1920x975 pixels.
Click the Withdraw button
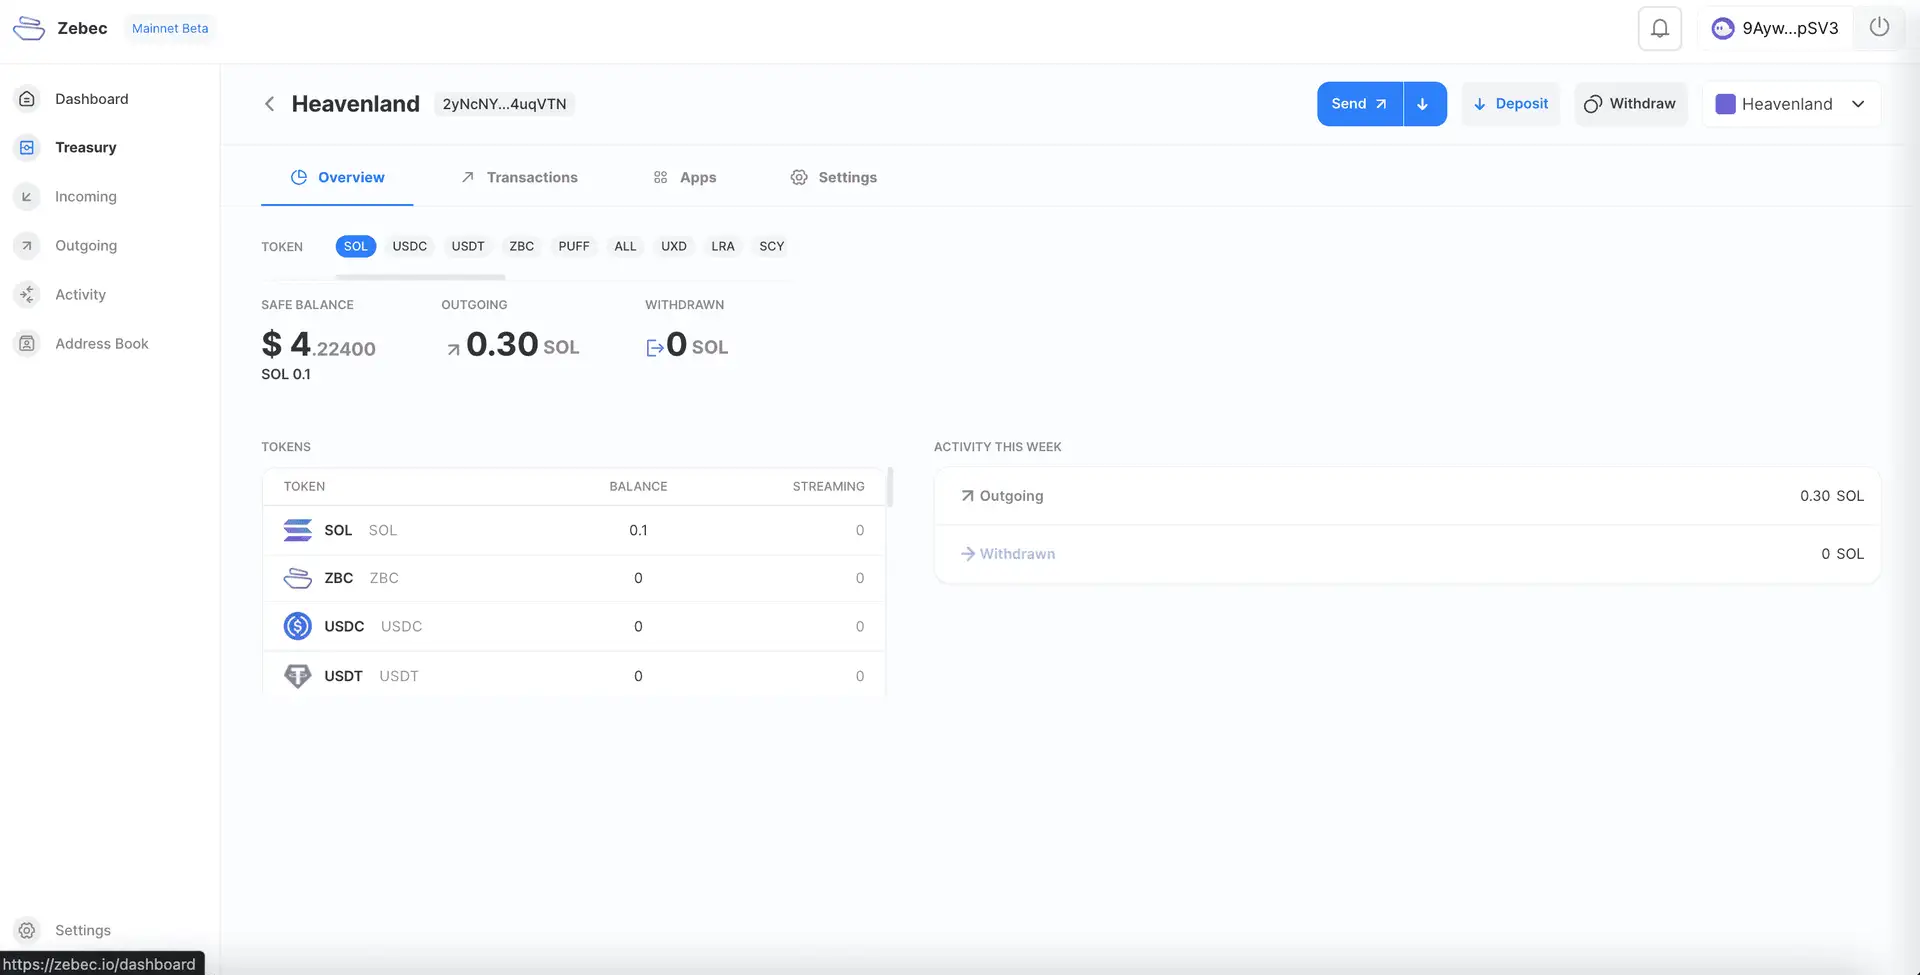click(x=1630, y=104)
